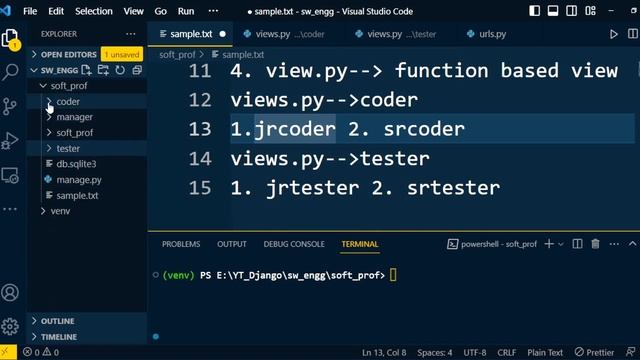Open the Run and Debug view
This screenshot has width=640, height=360.
(10, 141)
